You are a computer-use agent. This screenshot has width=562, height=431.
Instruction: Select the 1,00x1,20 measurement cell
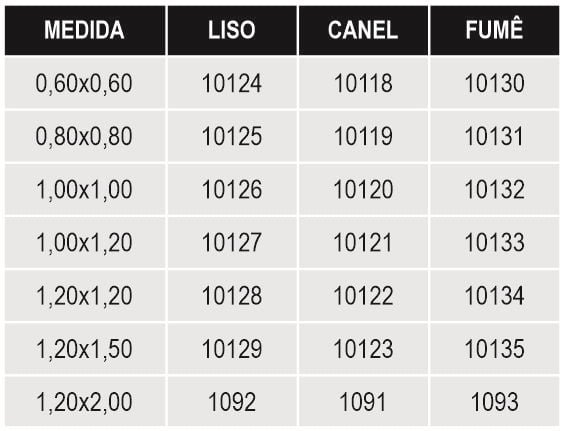[85, 243]
